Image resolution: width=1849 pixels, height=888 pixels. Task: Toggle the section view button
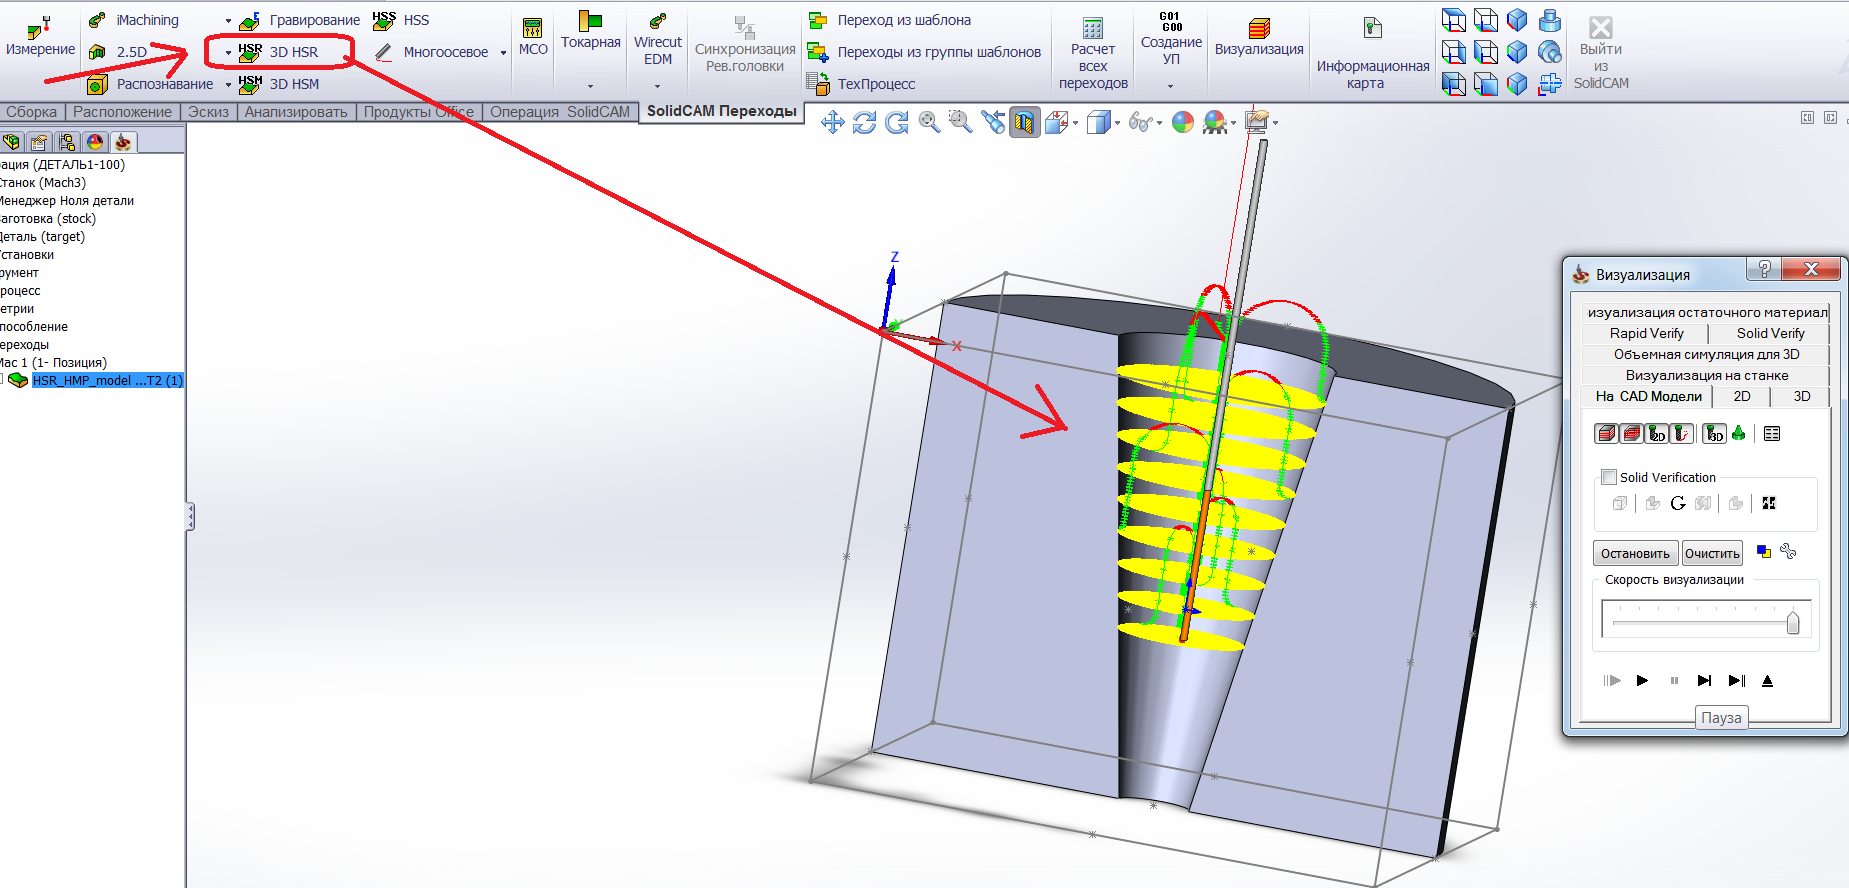(x=1025, y=122)
